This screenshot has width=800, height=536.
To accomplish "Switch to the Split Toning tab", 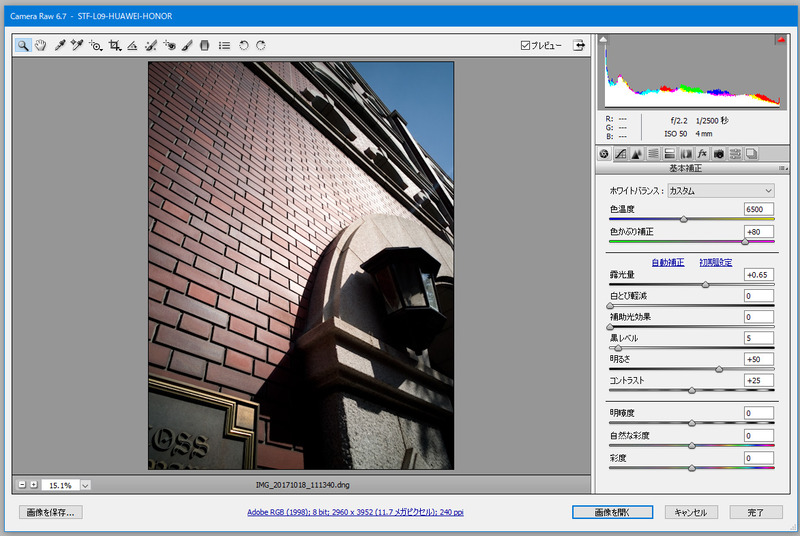I will coord(669,154).
